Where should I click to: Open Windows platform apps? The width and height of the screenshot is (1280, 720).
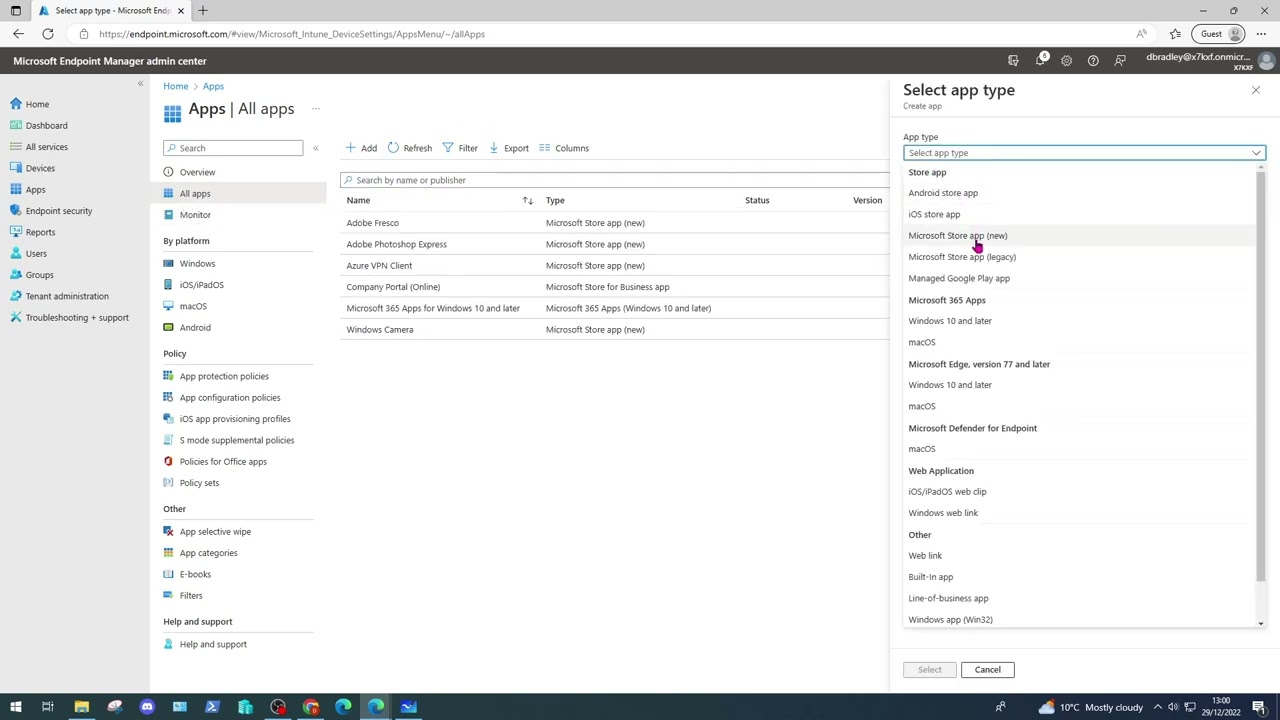click(197, 264)
